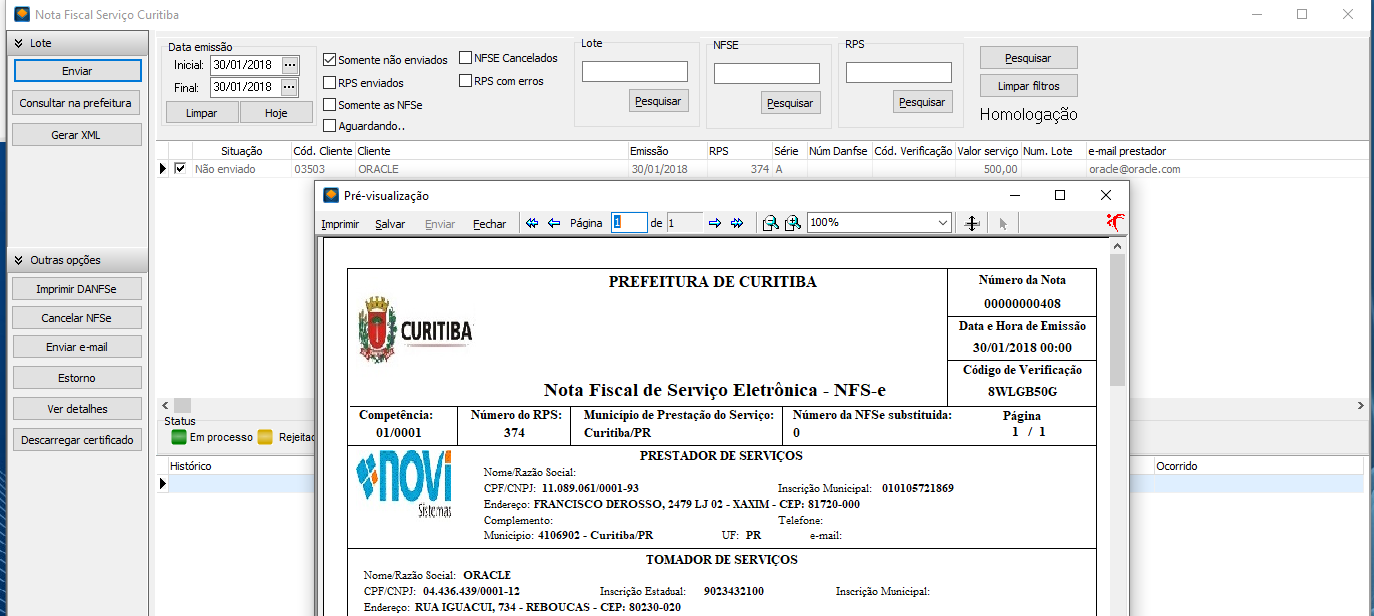This screenshot has height=616, width=1374.
Task: Click Ver detalhes button
Action: pyautogui.click(x=77, y=409)
